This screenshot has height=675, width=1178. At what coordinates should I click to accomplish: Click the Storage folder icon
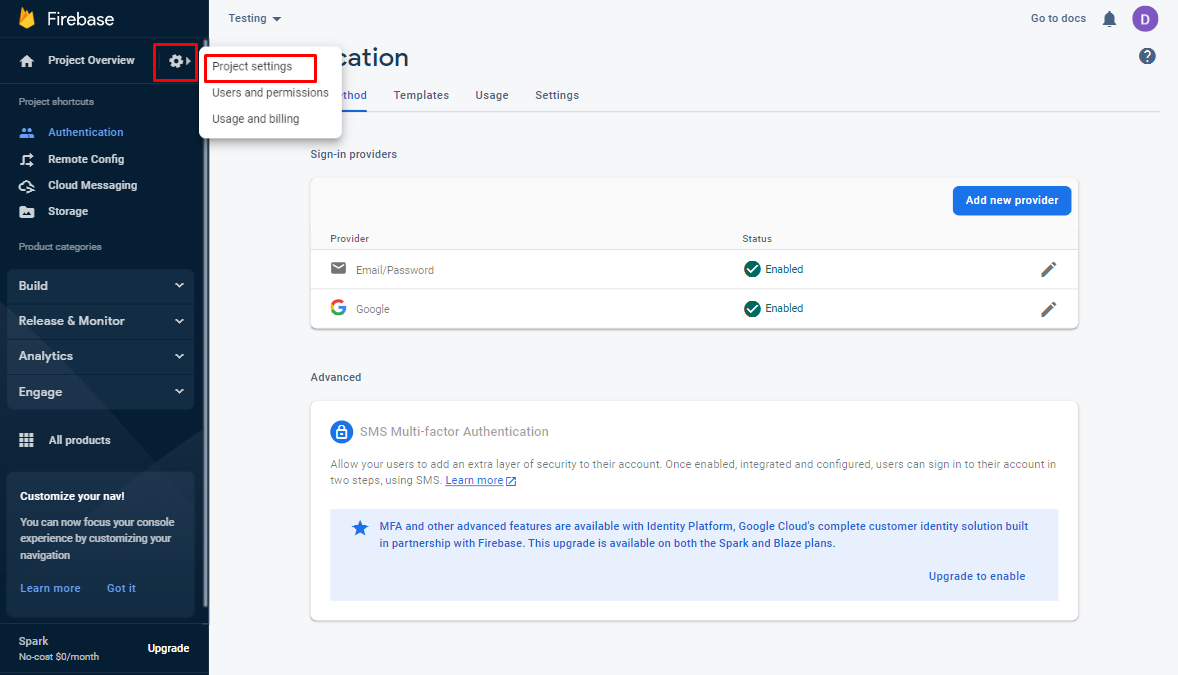27,212
